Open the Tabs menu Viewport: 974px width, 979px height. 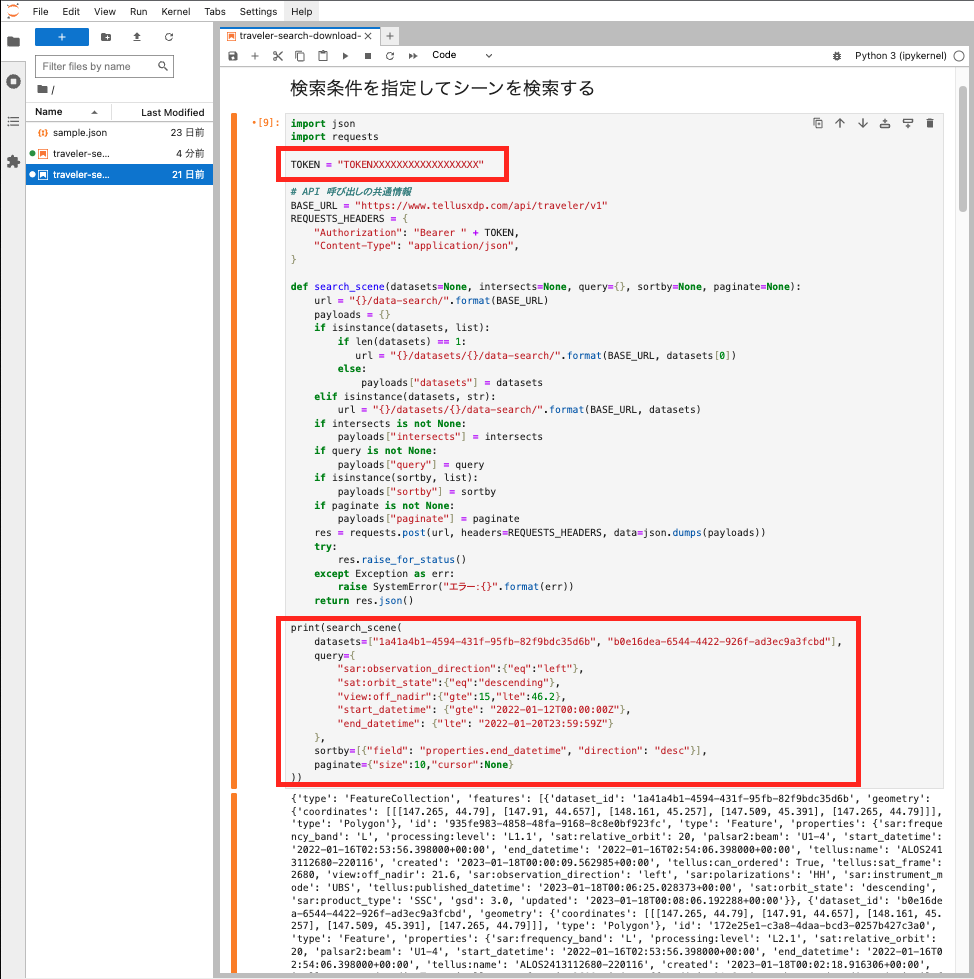(215, 11)
